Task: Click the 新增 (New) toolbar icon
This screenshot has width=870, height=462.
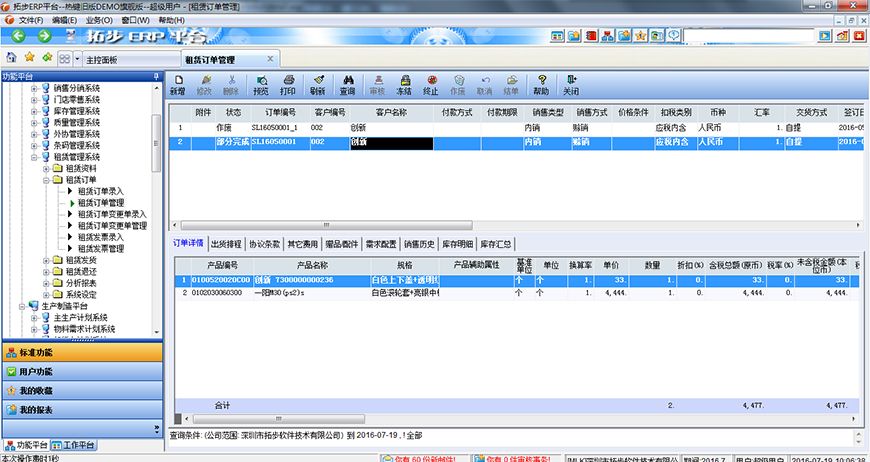Action: 177,84
